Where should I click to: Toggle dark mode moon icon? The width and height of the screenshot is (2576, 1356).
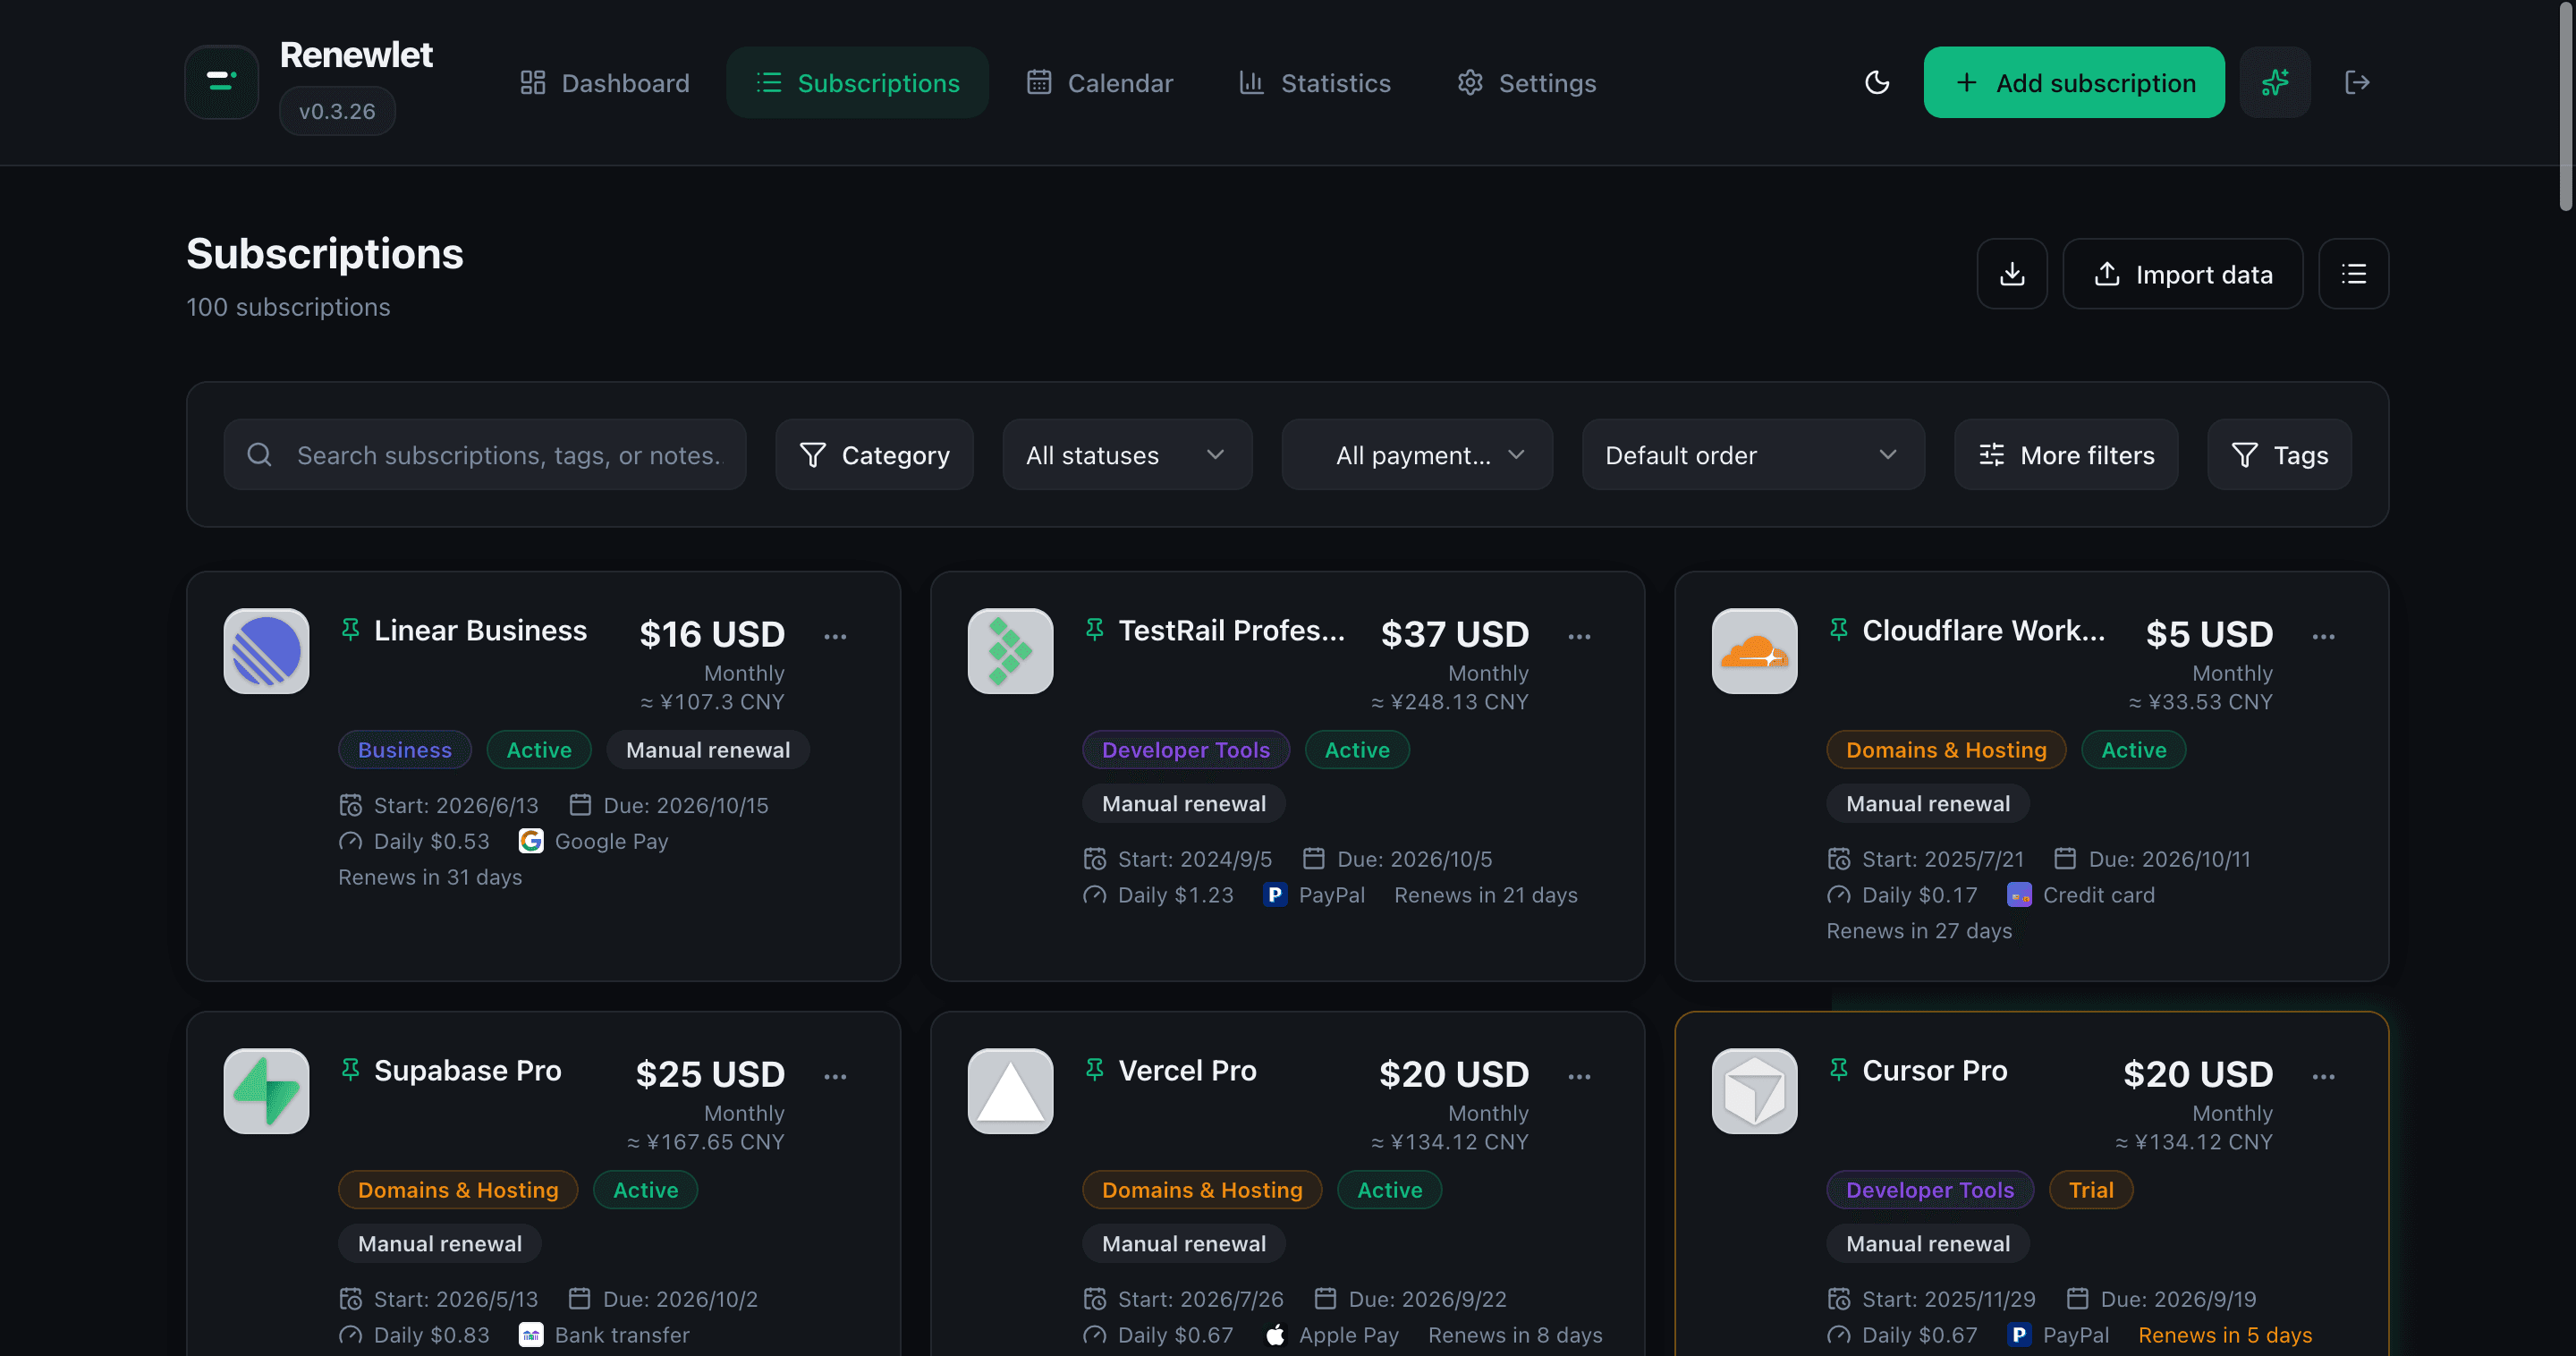(x=1877, y=82)
